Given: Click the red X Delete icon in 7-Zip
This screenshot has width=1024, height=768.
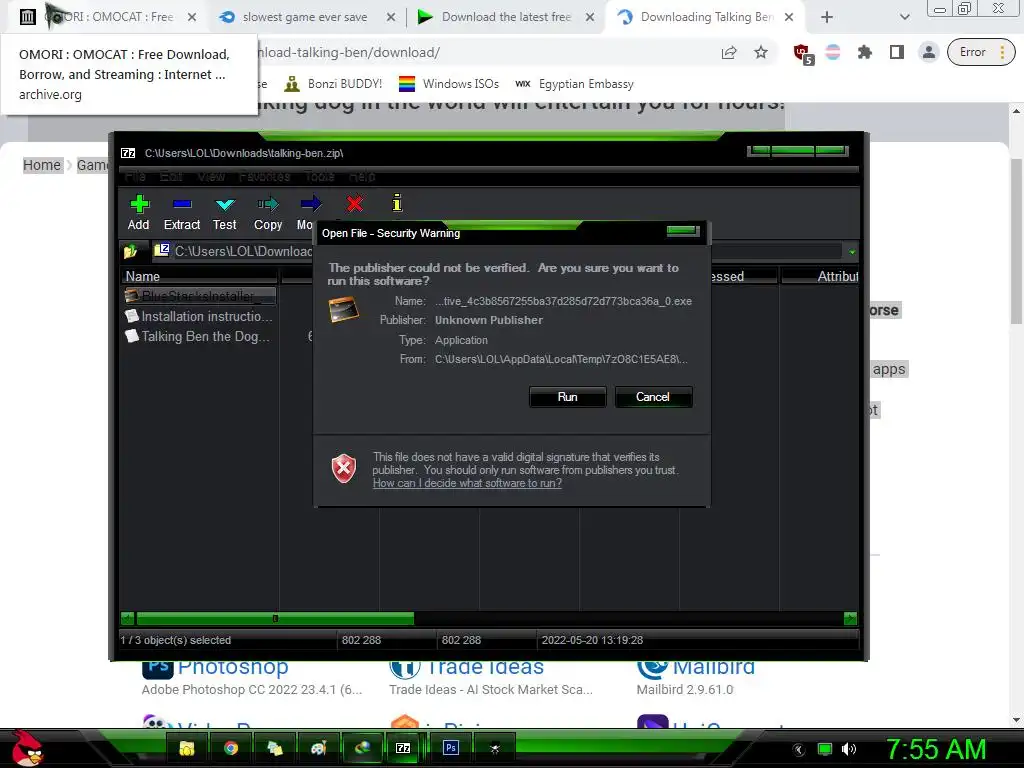Looking at the screenshot, I should click(x=355, y=204).
